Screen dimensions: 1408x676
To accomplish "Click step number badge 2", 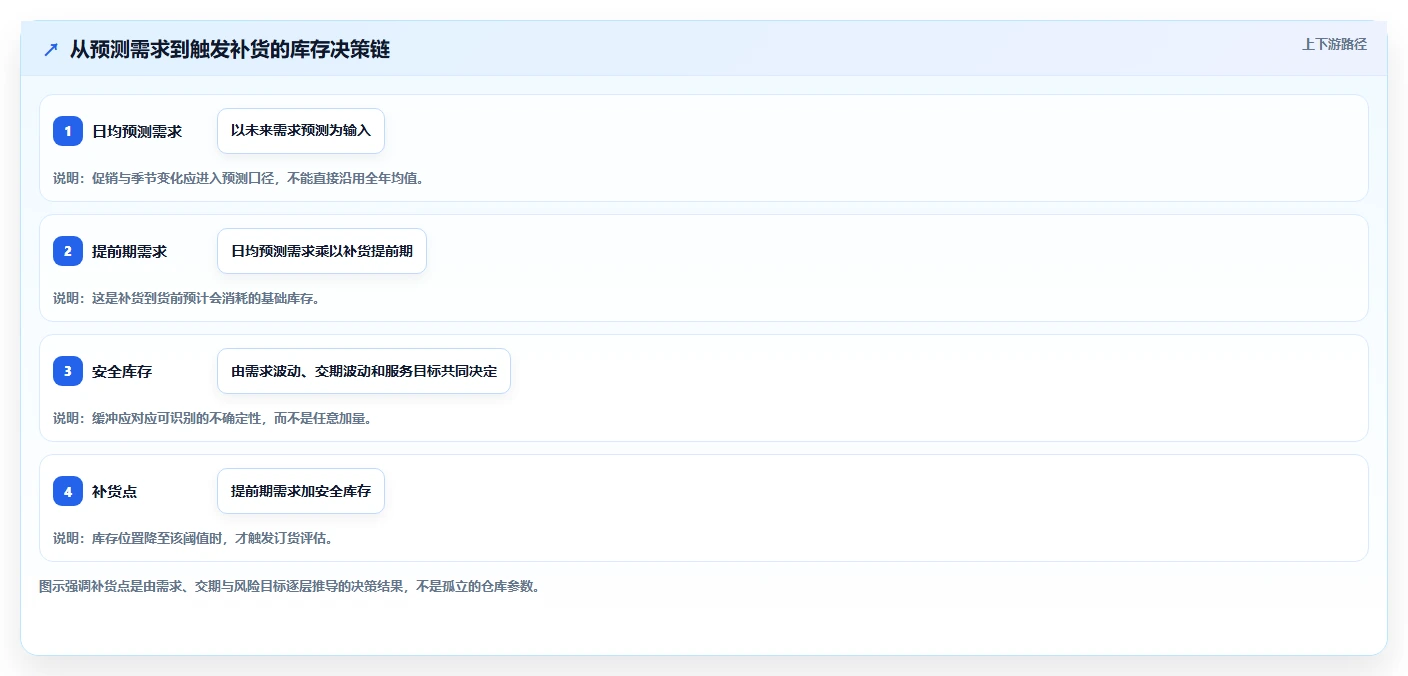I will tap(68, 251).
